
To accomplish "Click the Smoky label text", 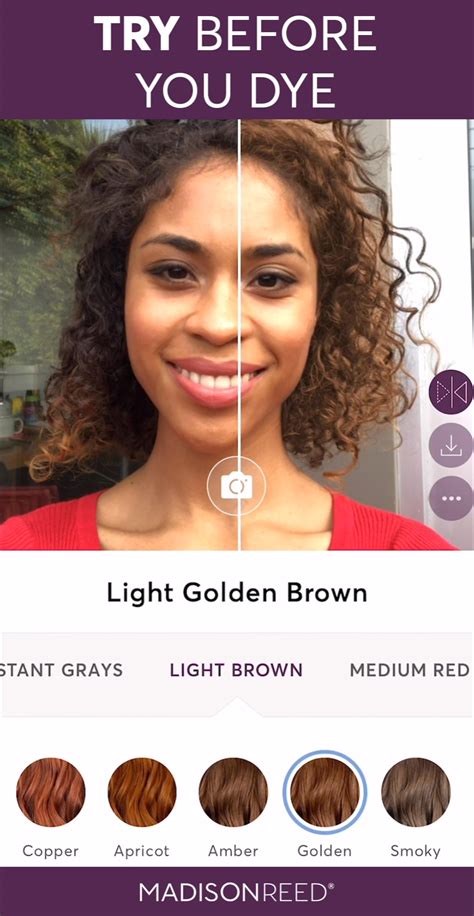I will [x=416, y=851].
